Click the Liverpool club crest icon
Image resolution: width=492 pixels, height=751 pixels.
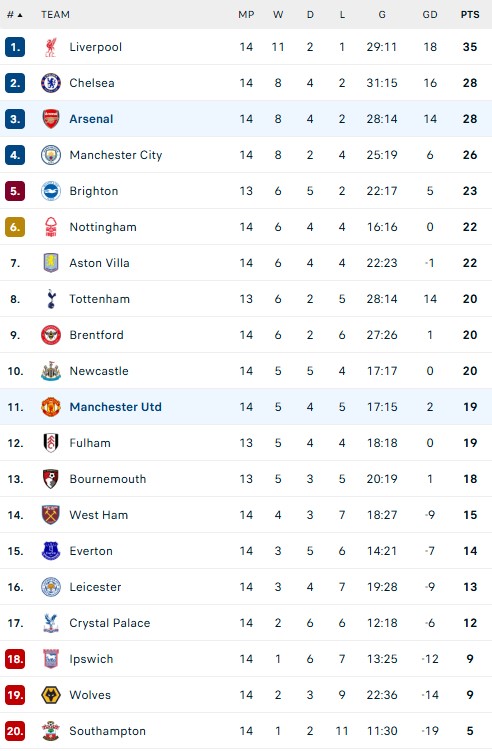point(50,47)
